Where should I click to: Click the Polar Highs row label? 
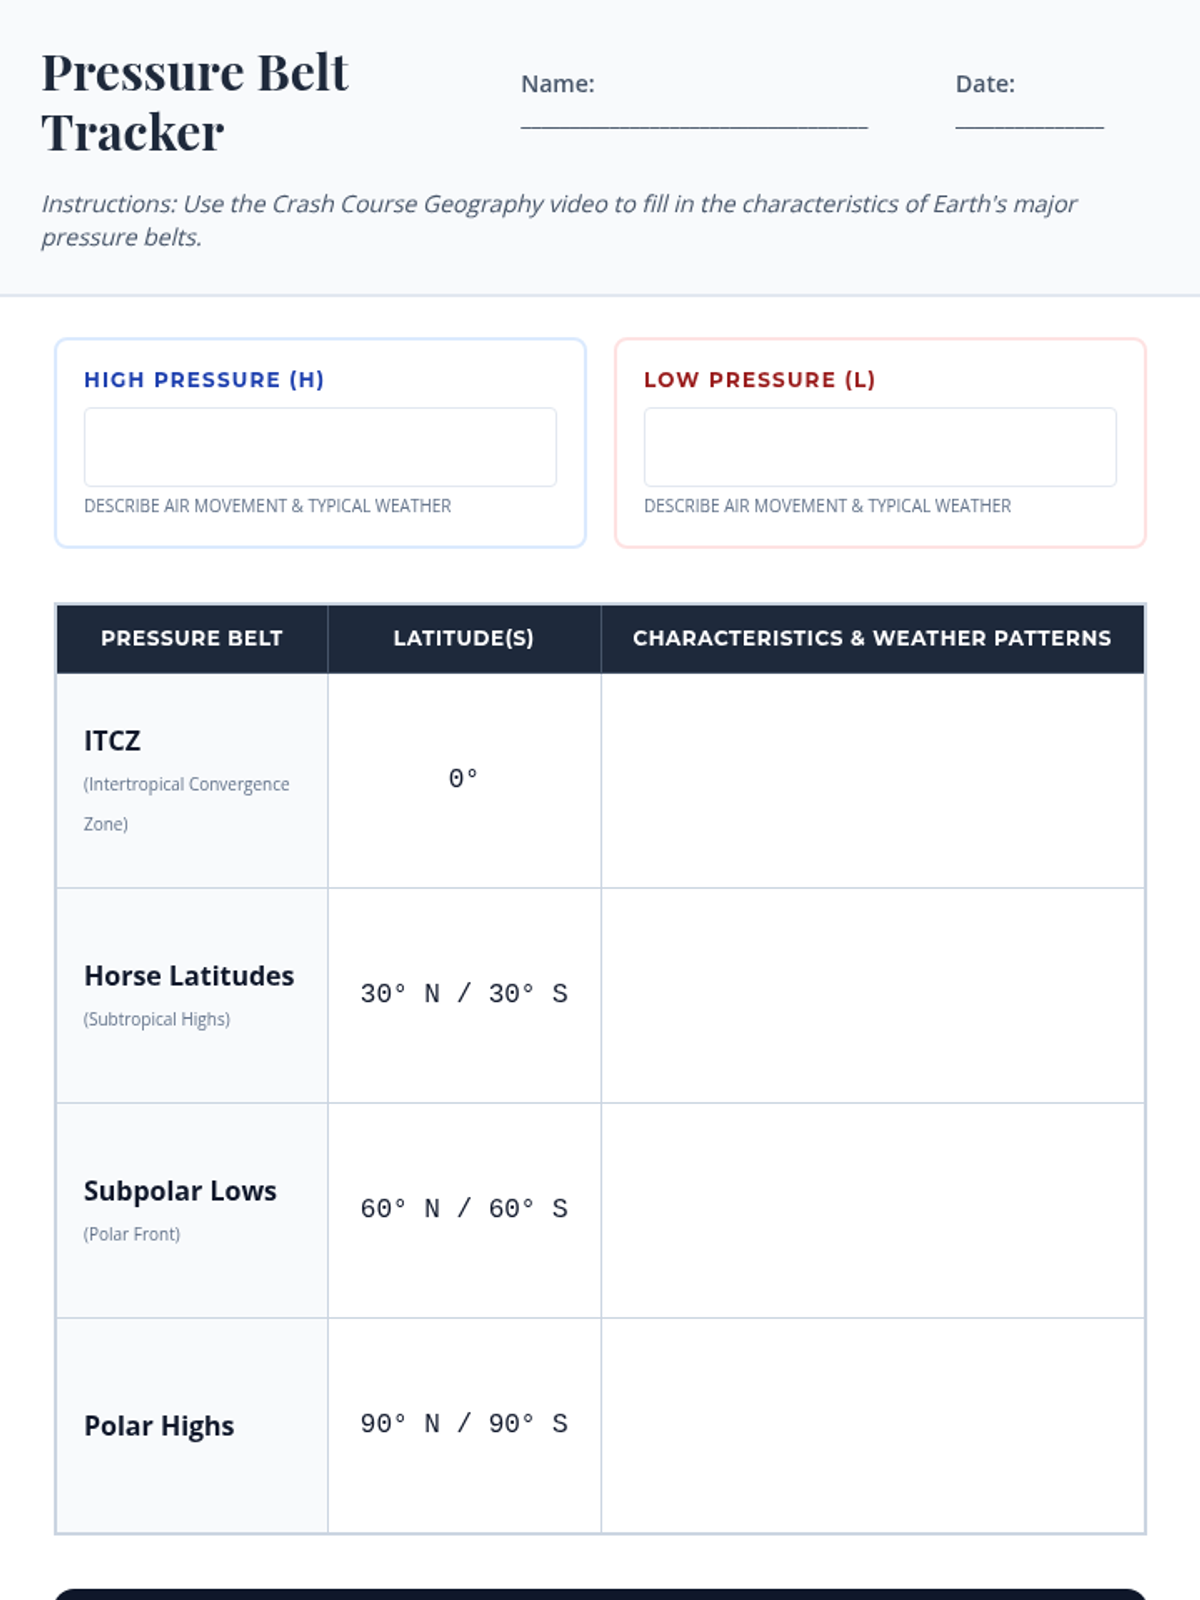[x=159, y=1426]
